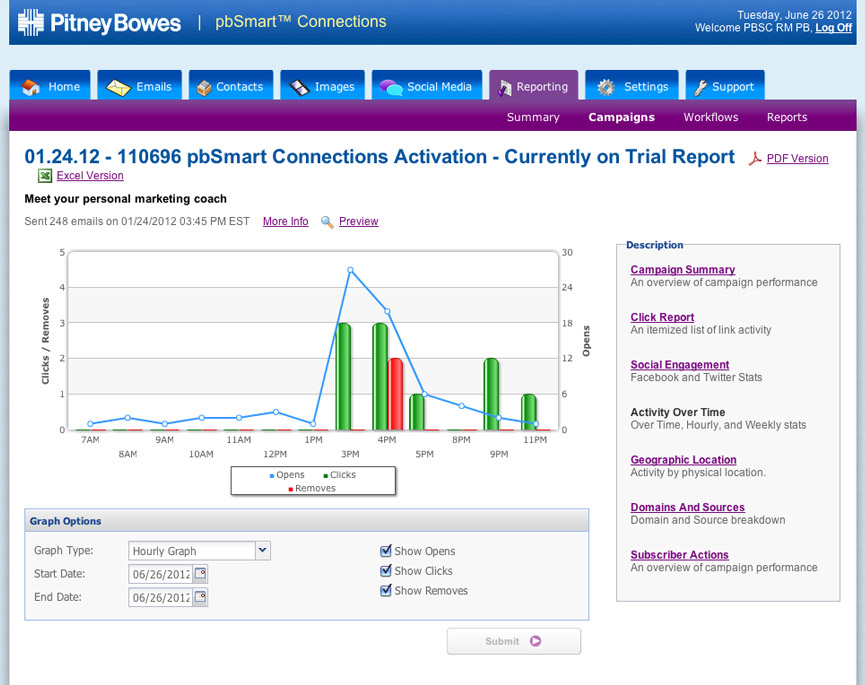Click the Contacts box icon
Viewport: 865px width, 685px height.
tap(204, 88)
